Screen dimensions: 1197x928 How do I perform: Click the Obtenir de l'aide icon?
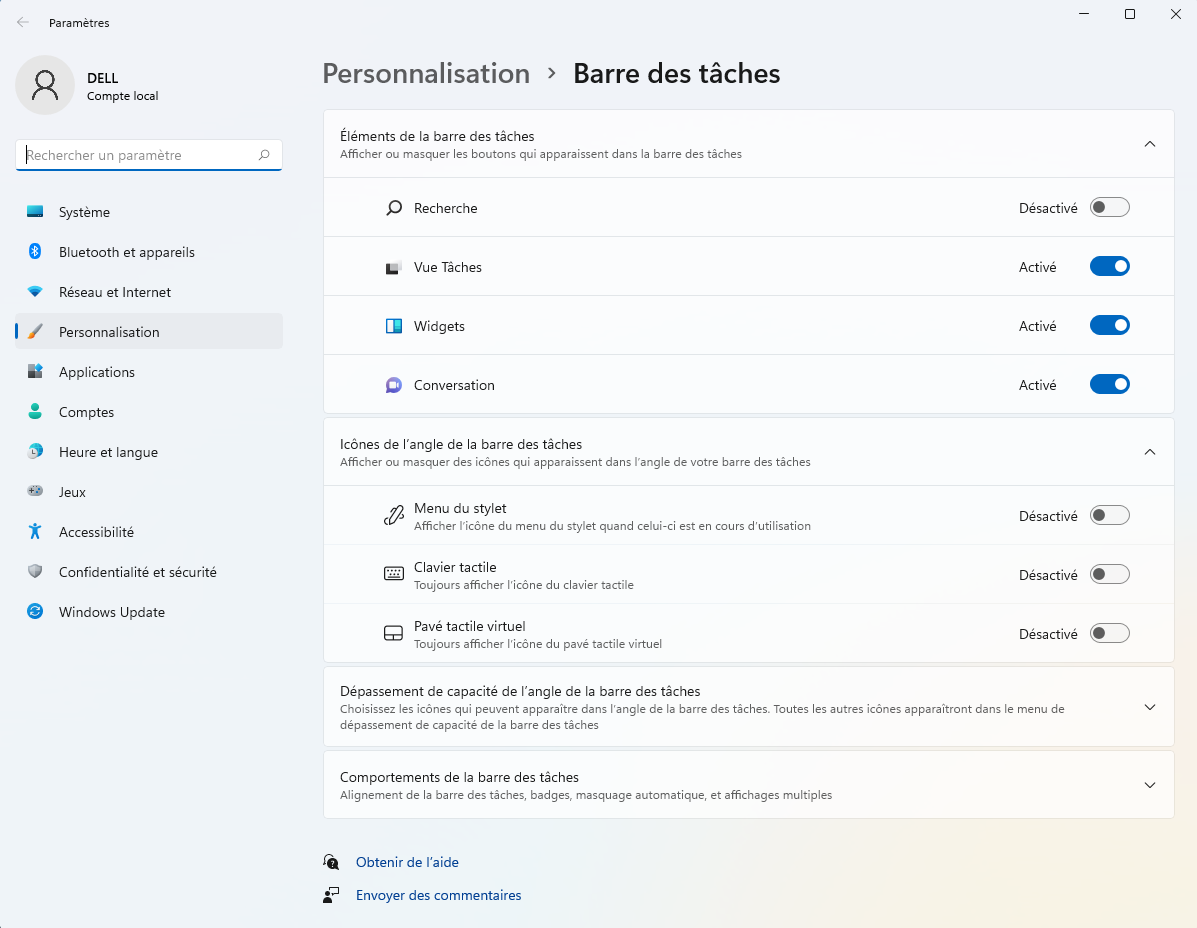coord(331,862)
